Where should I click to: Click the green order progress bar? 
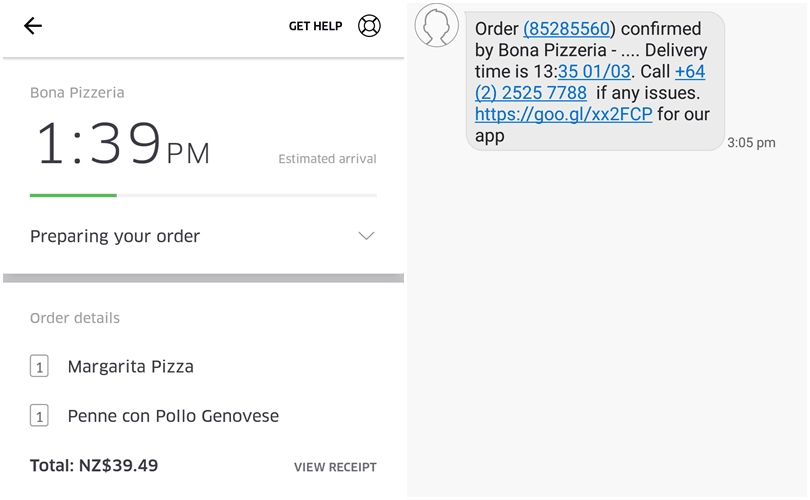tap(73, 195)
